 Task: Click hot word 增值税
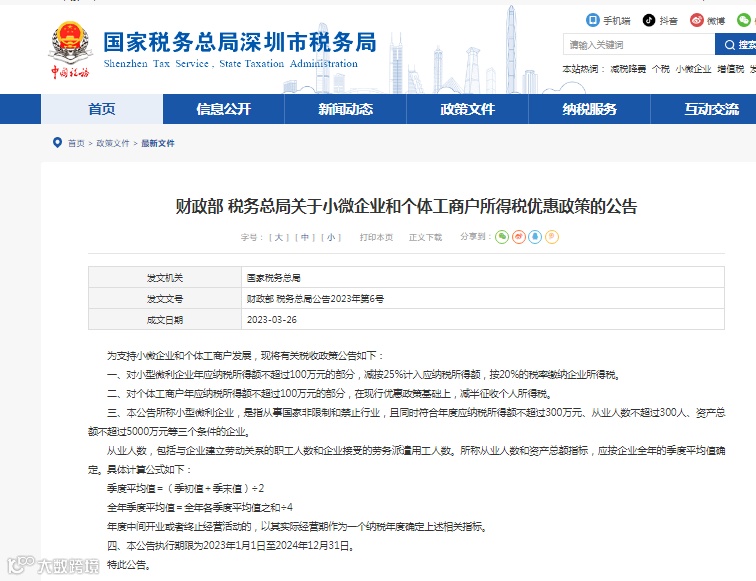[x=730, y=69]
